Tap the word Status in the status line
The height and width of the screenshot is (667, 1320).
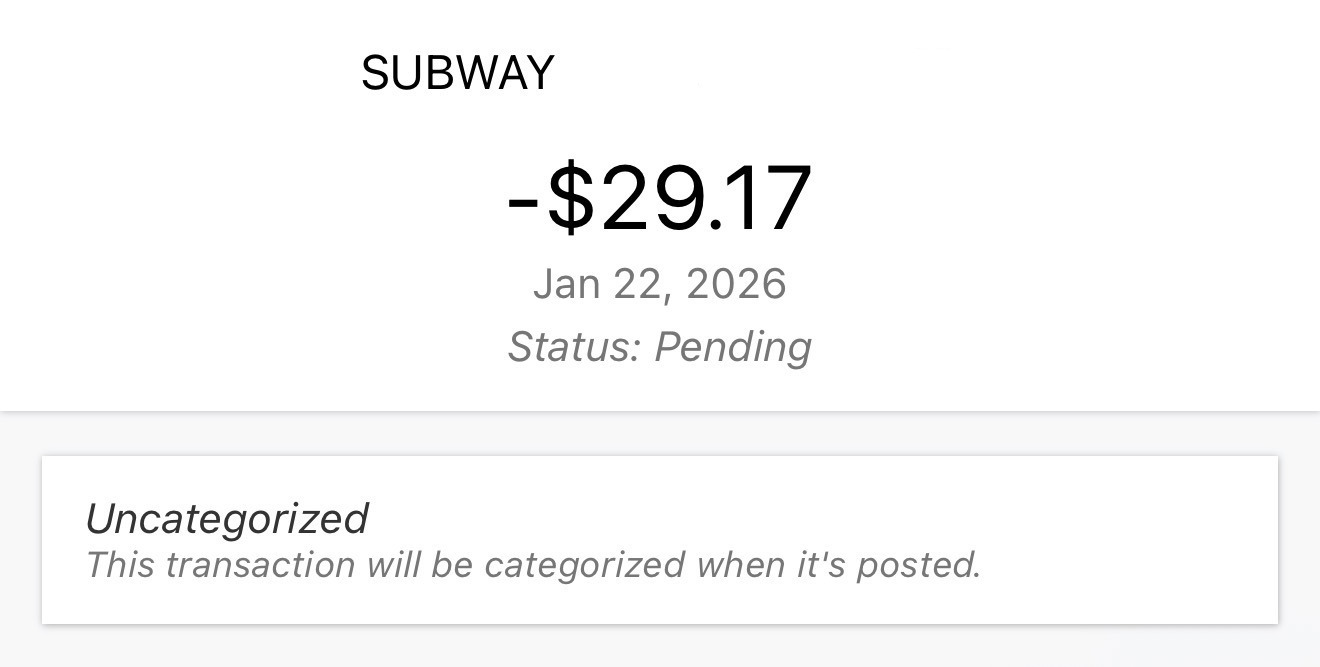point(568,347)
